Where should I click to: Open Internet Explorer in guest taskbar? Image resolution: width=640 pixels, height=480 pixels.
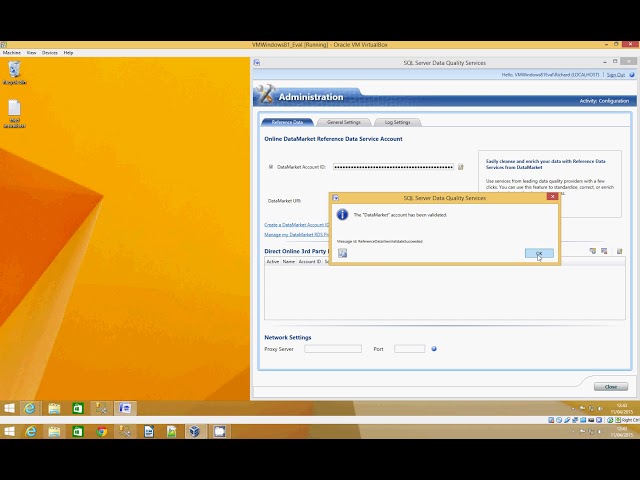pos(30,408)
